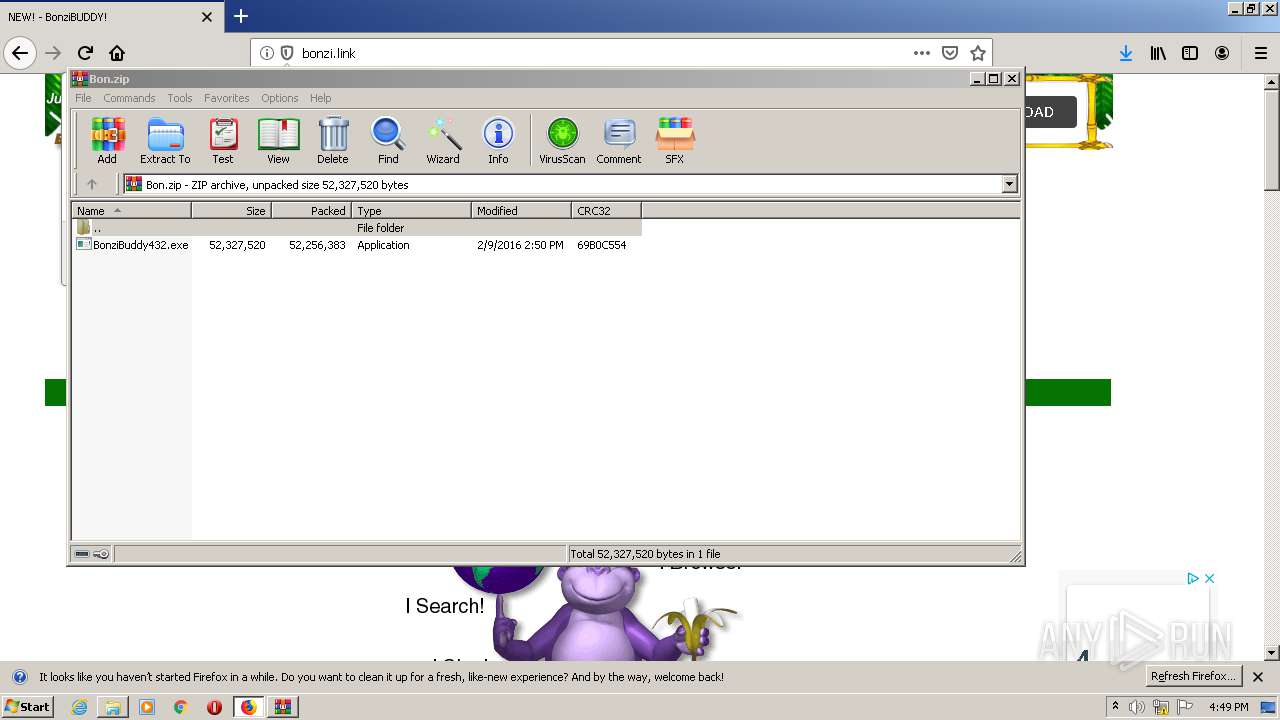Open the Windows Start menu
1280x720 pixels.
[27, 707]
